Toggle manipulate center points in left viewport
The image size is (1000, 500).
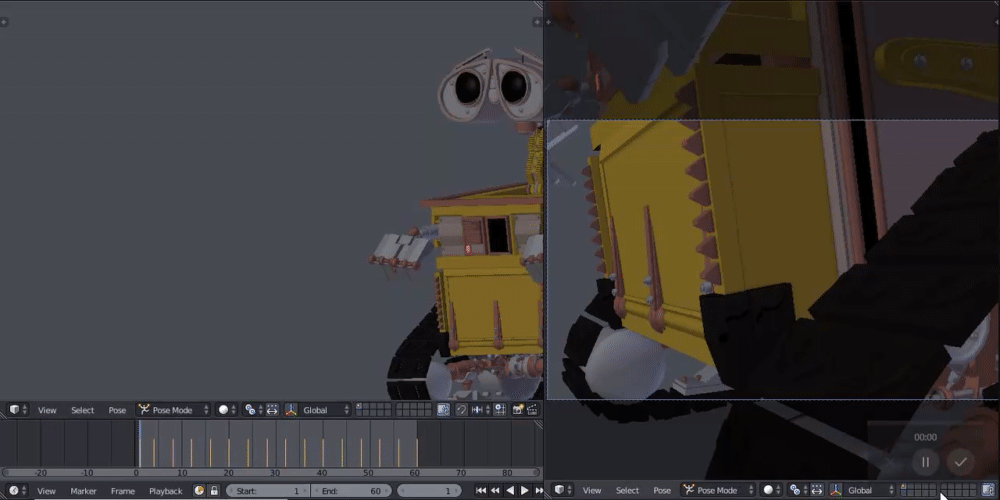click(x=272, y=410)
